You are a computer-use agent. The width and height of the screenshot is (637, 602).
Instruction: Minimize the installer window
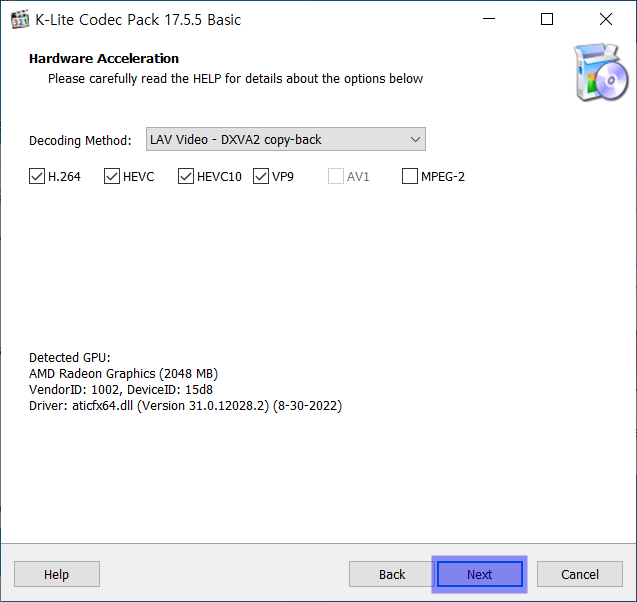(489, 19)
